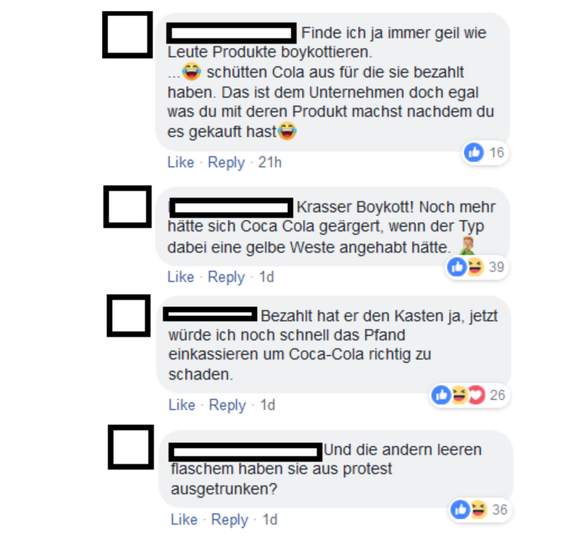This screenshot has width=582, height=555.
Task: Click the haha reaction icon beside 36
Action: pyautogui.click(x=479, y=510)
